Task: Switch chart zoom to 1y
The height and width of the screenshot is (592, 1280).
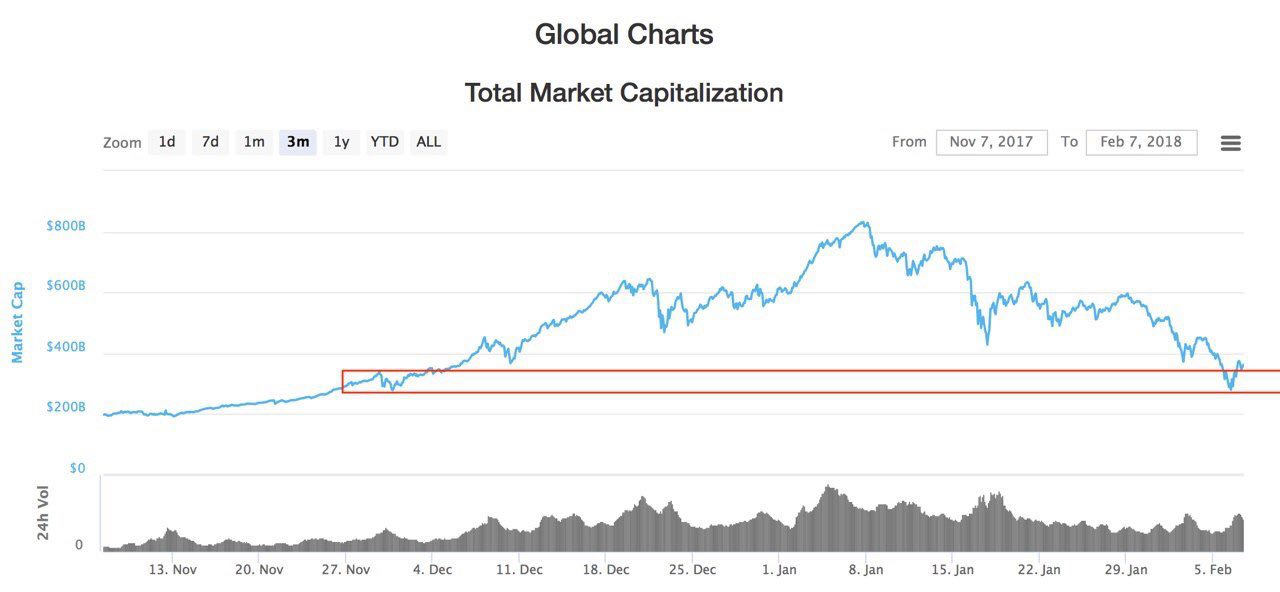Action: (341, 142)
